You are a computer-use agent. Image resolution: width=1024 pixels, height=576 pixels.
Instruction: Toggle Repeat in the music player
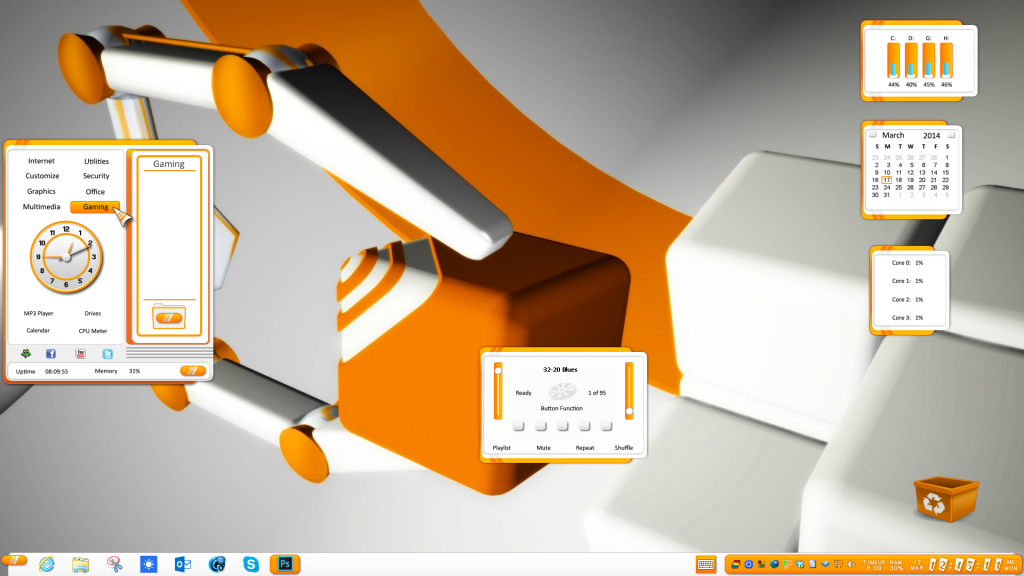tap(584, 447)
